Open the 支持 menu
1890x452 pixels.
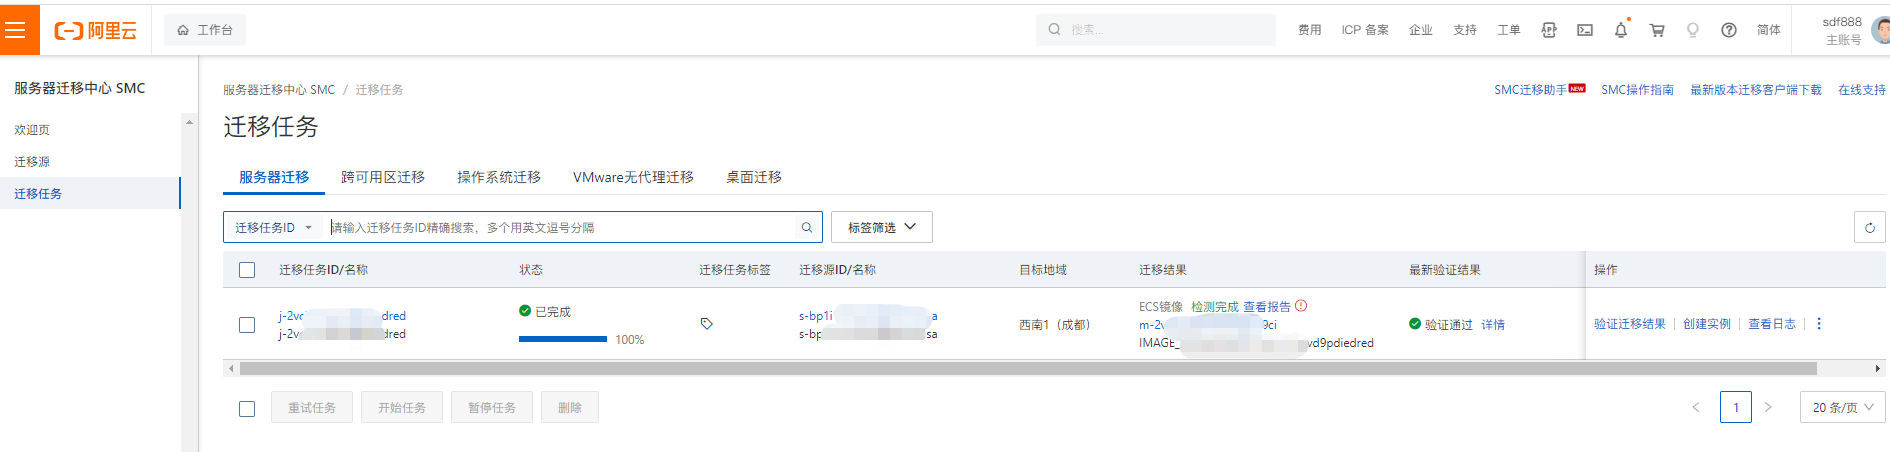click(x=1465, y=30)
